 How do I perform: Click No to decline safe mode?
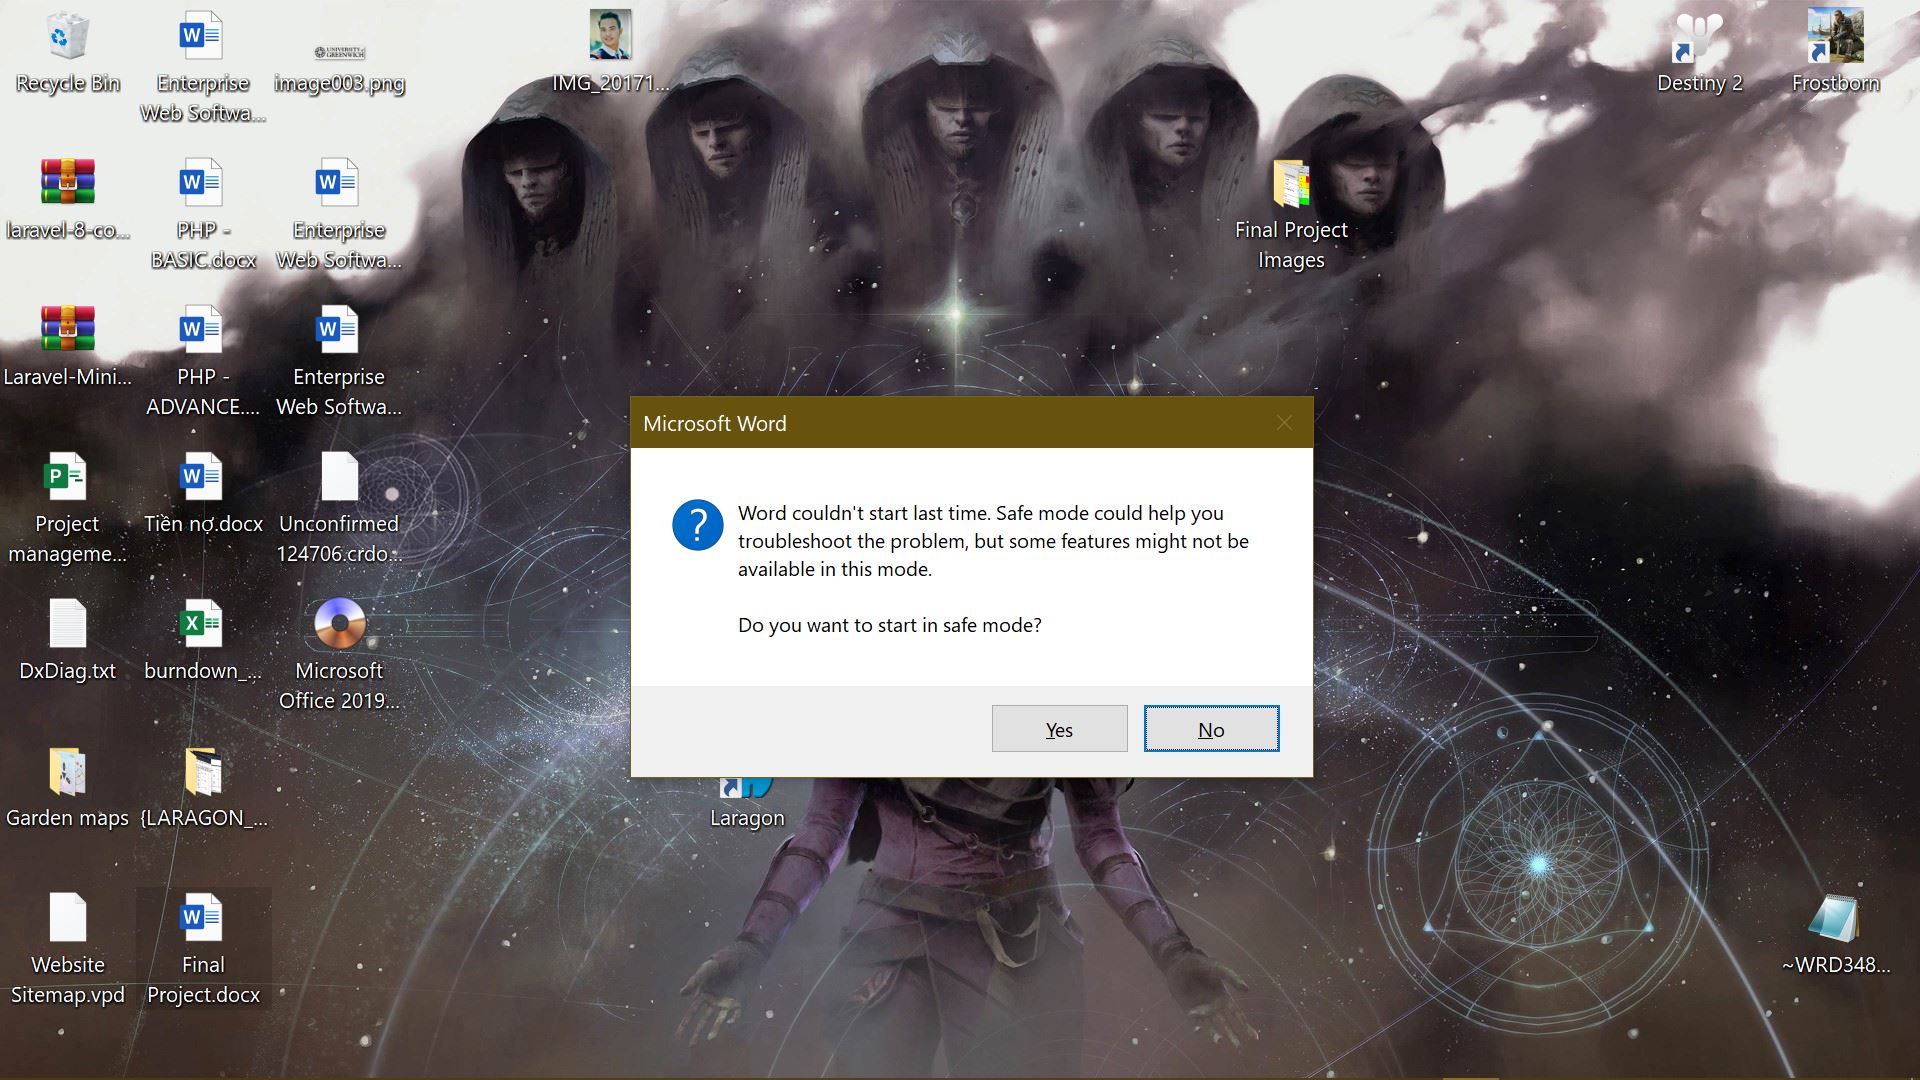coord(1209,728)
